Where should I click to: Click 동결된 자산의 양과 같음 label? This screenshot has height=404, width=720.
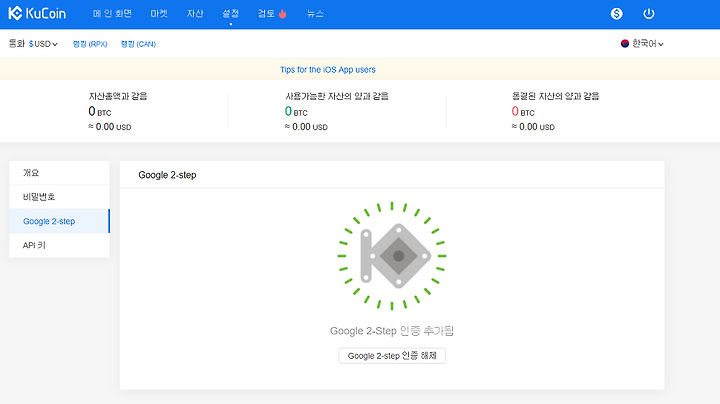pos(556,96)
